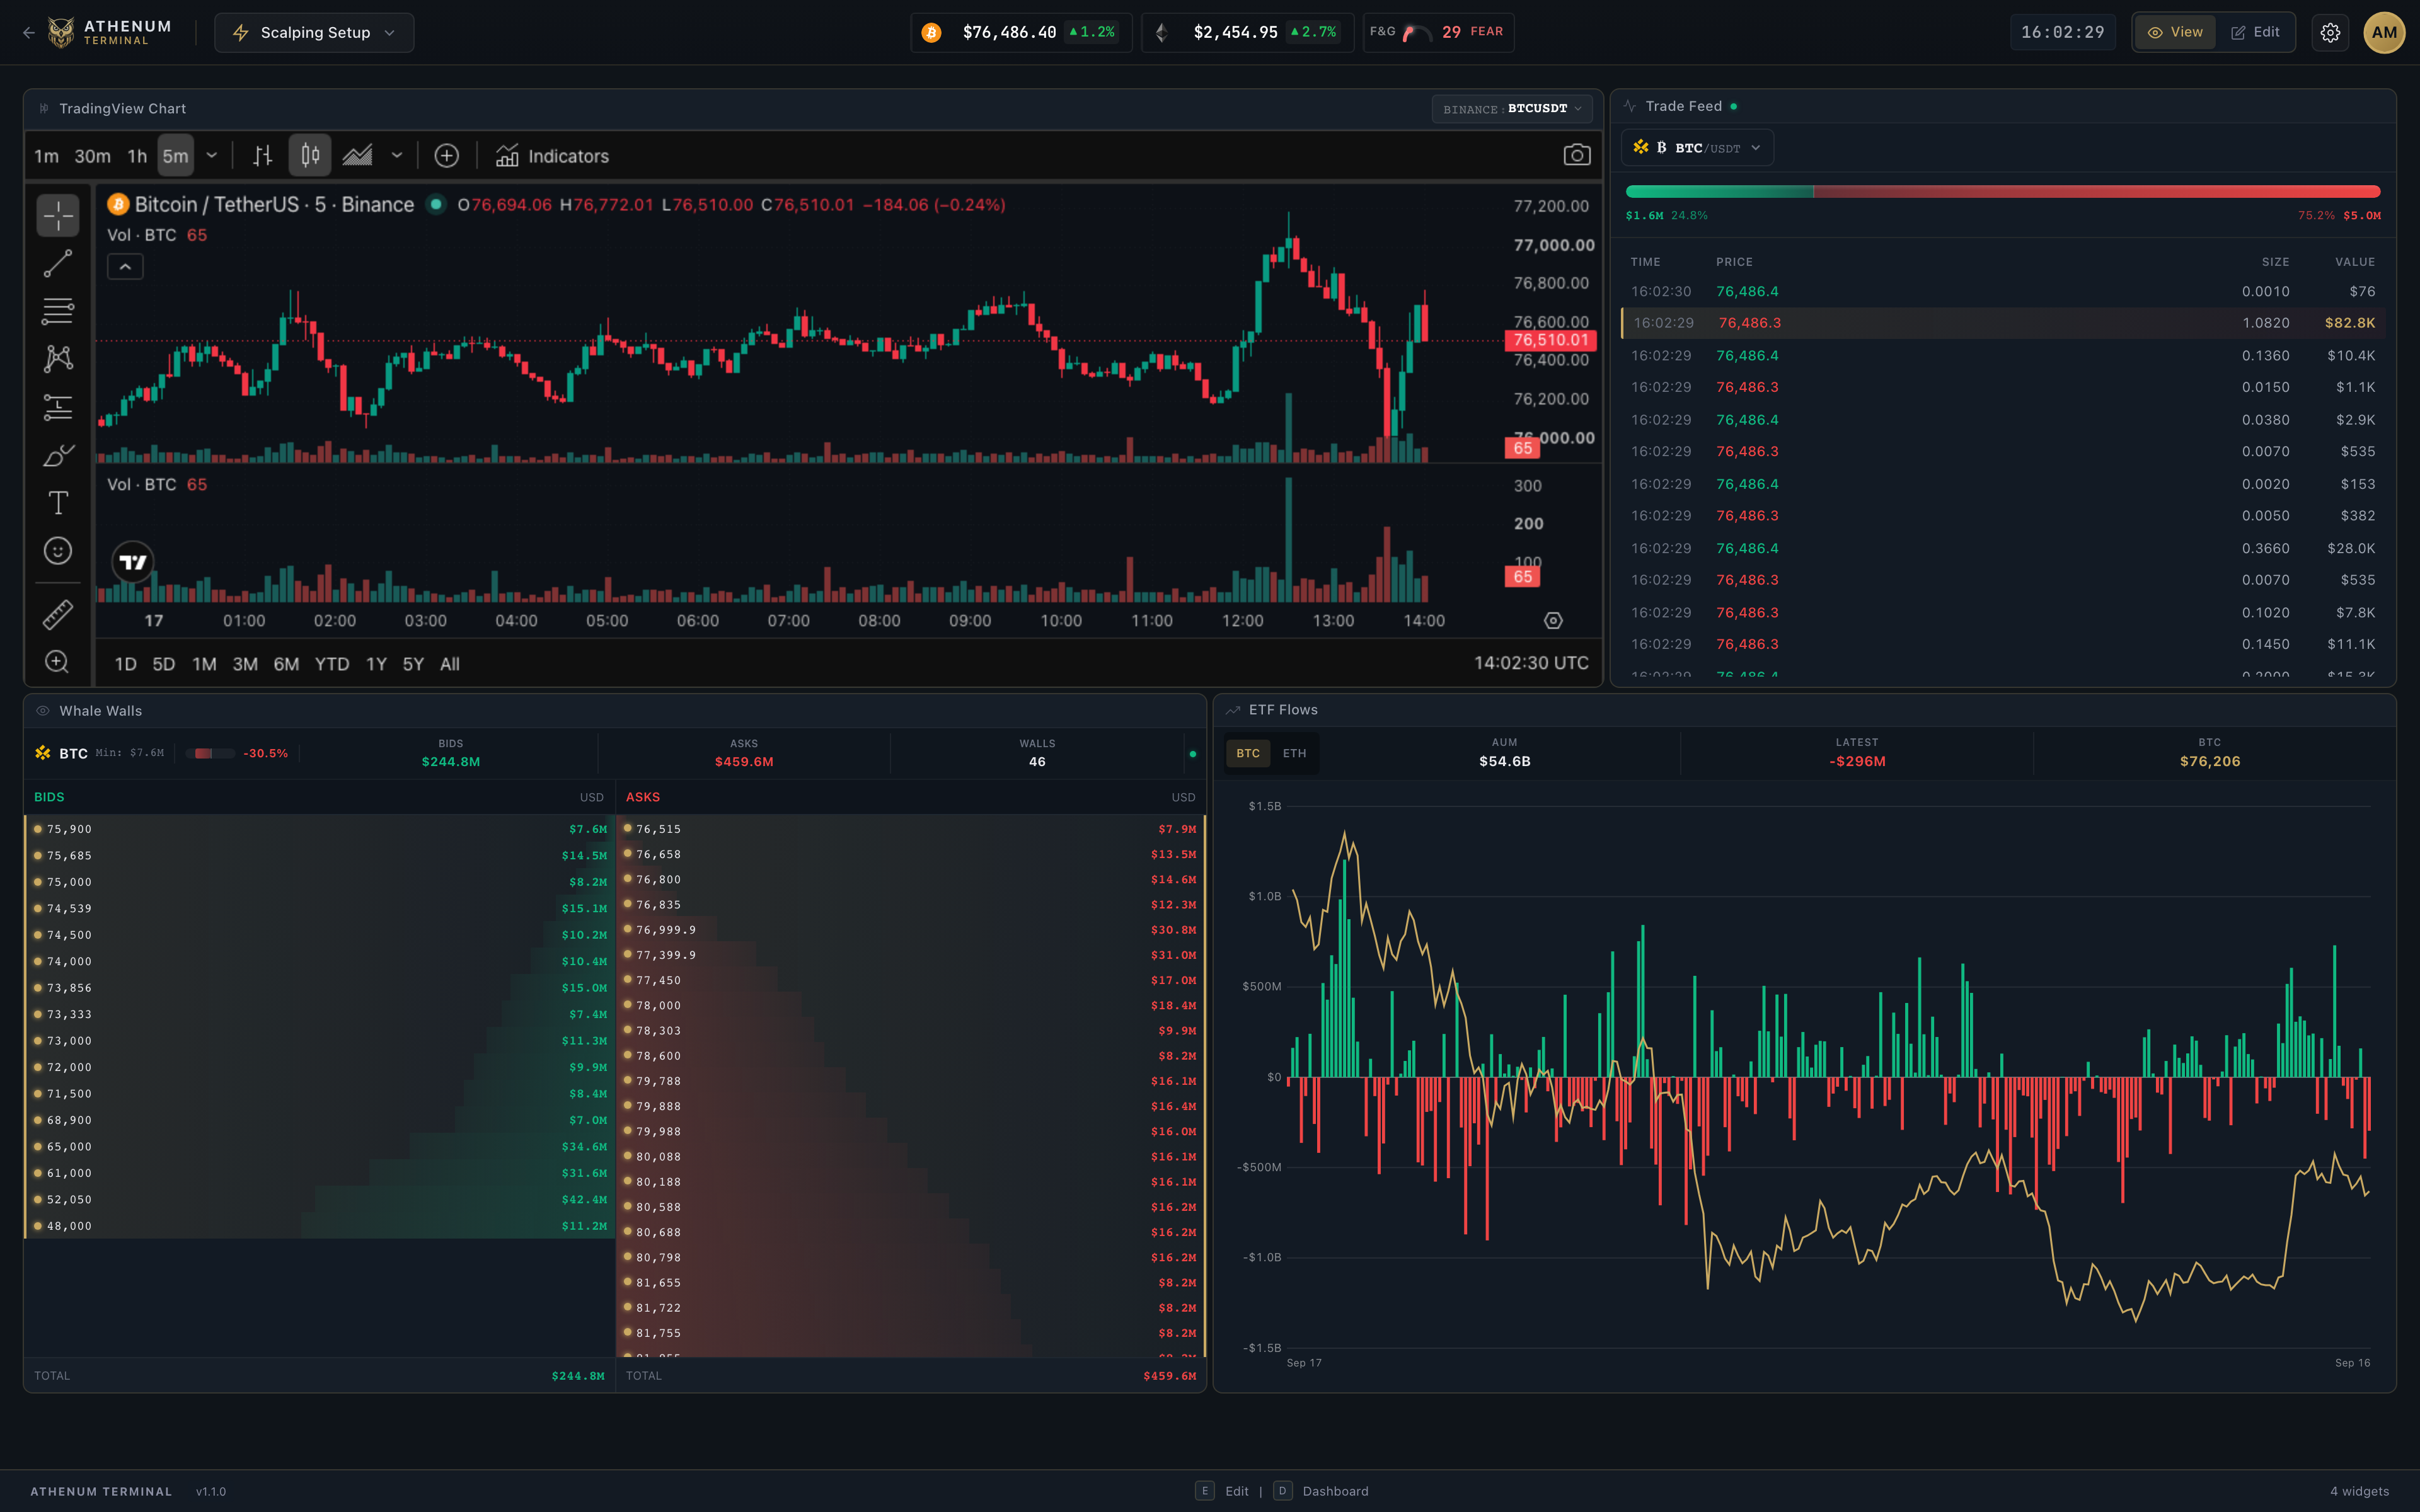Viewport: 2420px width, 1512px height.
Task: Click the AM user avatar
Action: pos(2384,32)
